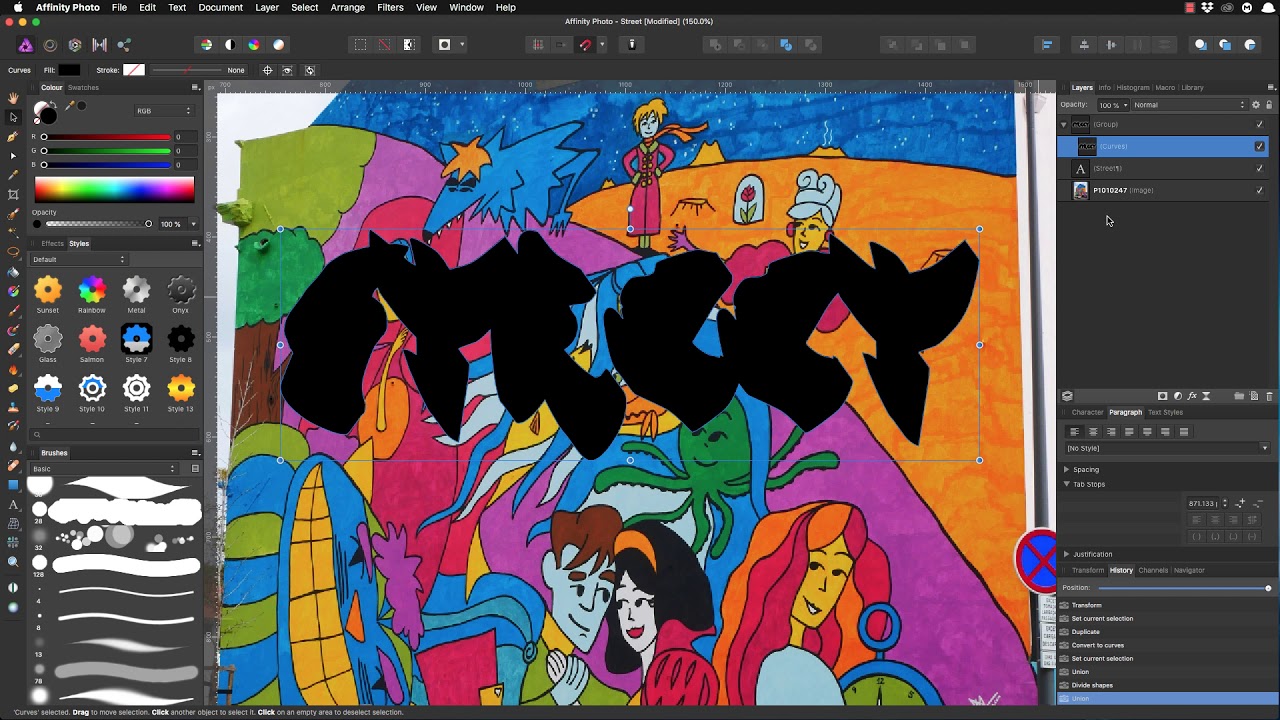1280x720 pixels.
Task: Click the History Position slider
Action: pyautogui.click(x=1183, y=588)
